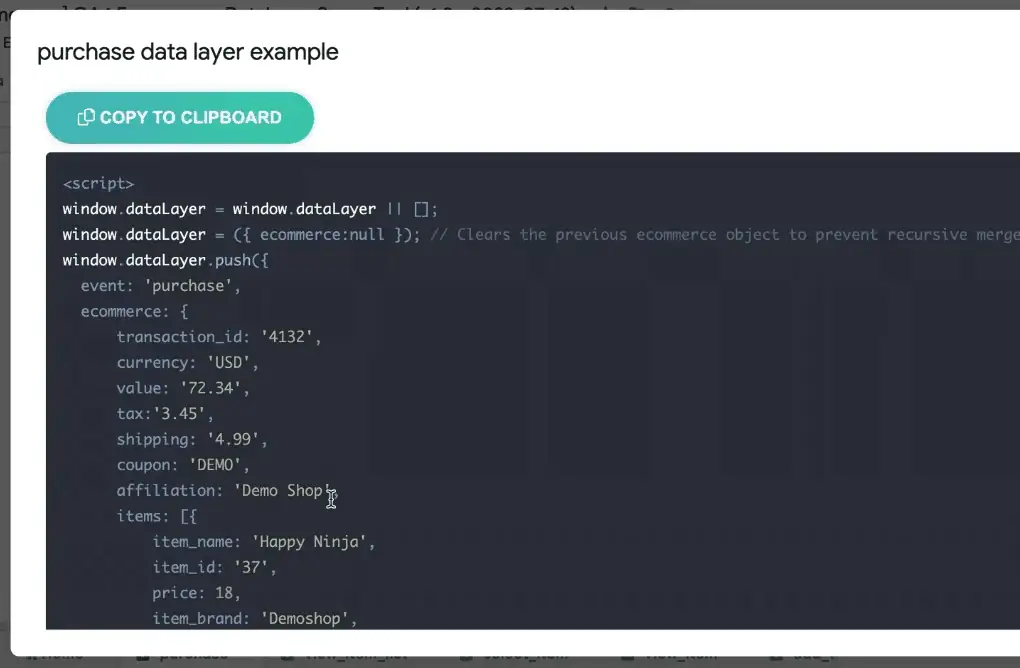Click the modal heading 'purchase data layer example'

pos(188,51)
